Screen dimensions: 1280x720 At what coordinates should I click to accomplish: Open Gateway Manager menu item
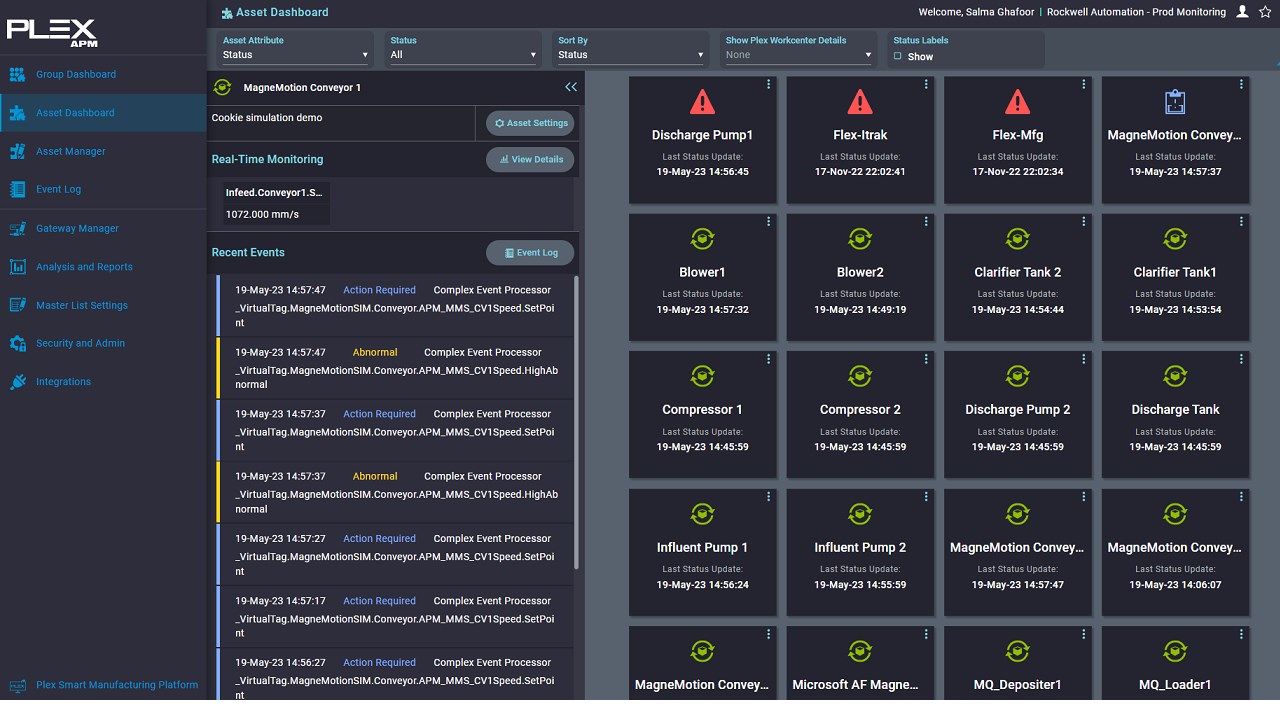77,228
